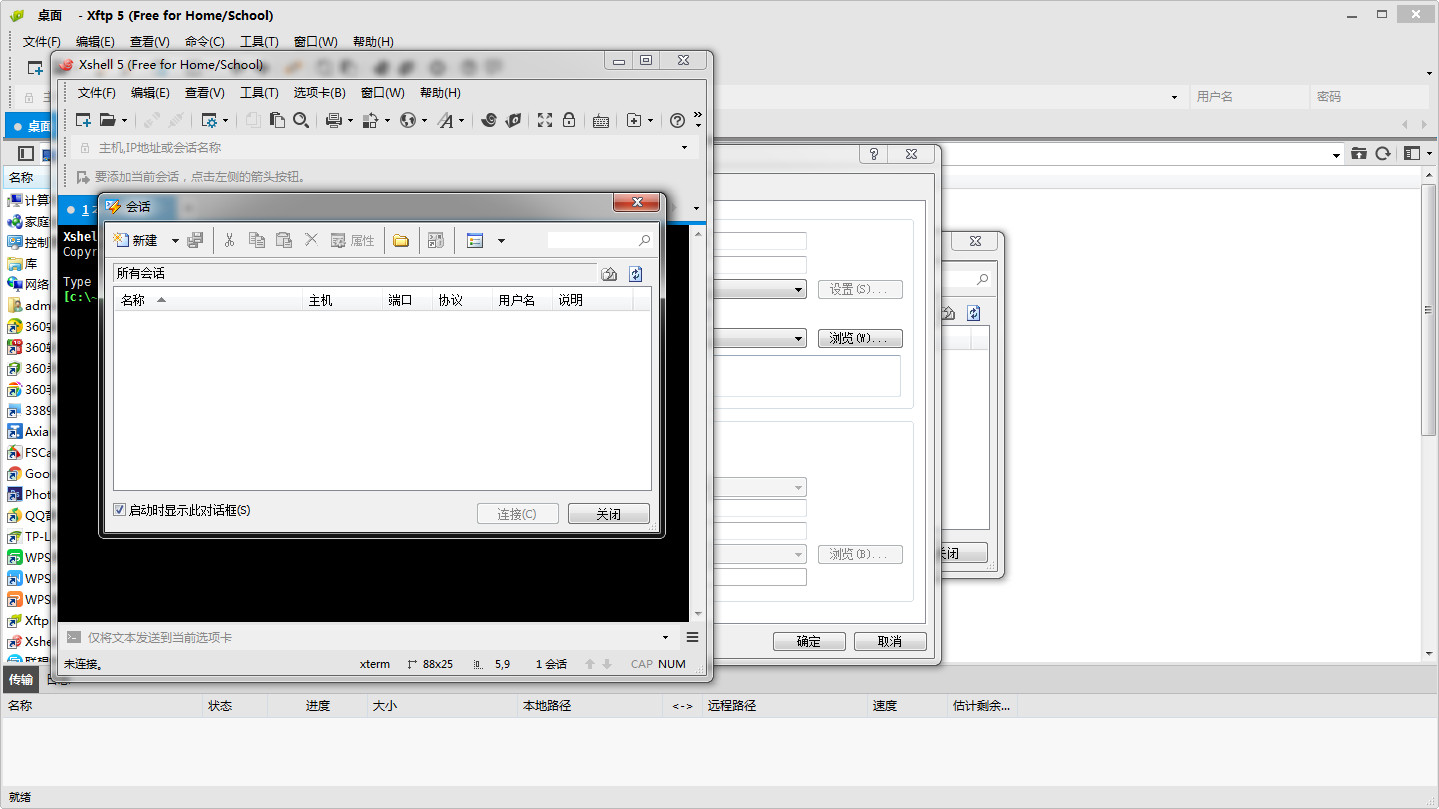
Task: Click Print icon in Xshell toolbar
Action: (x=334, y=120)
